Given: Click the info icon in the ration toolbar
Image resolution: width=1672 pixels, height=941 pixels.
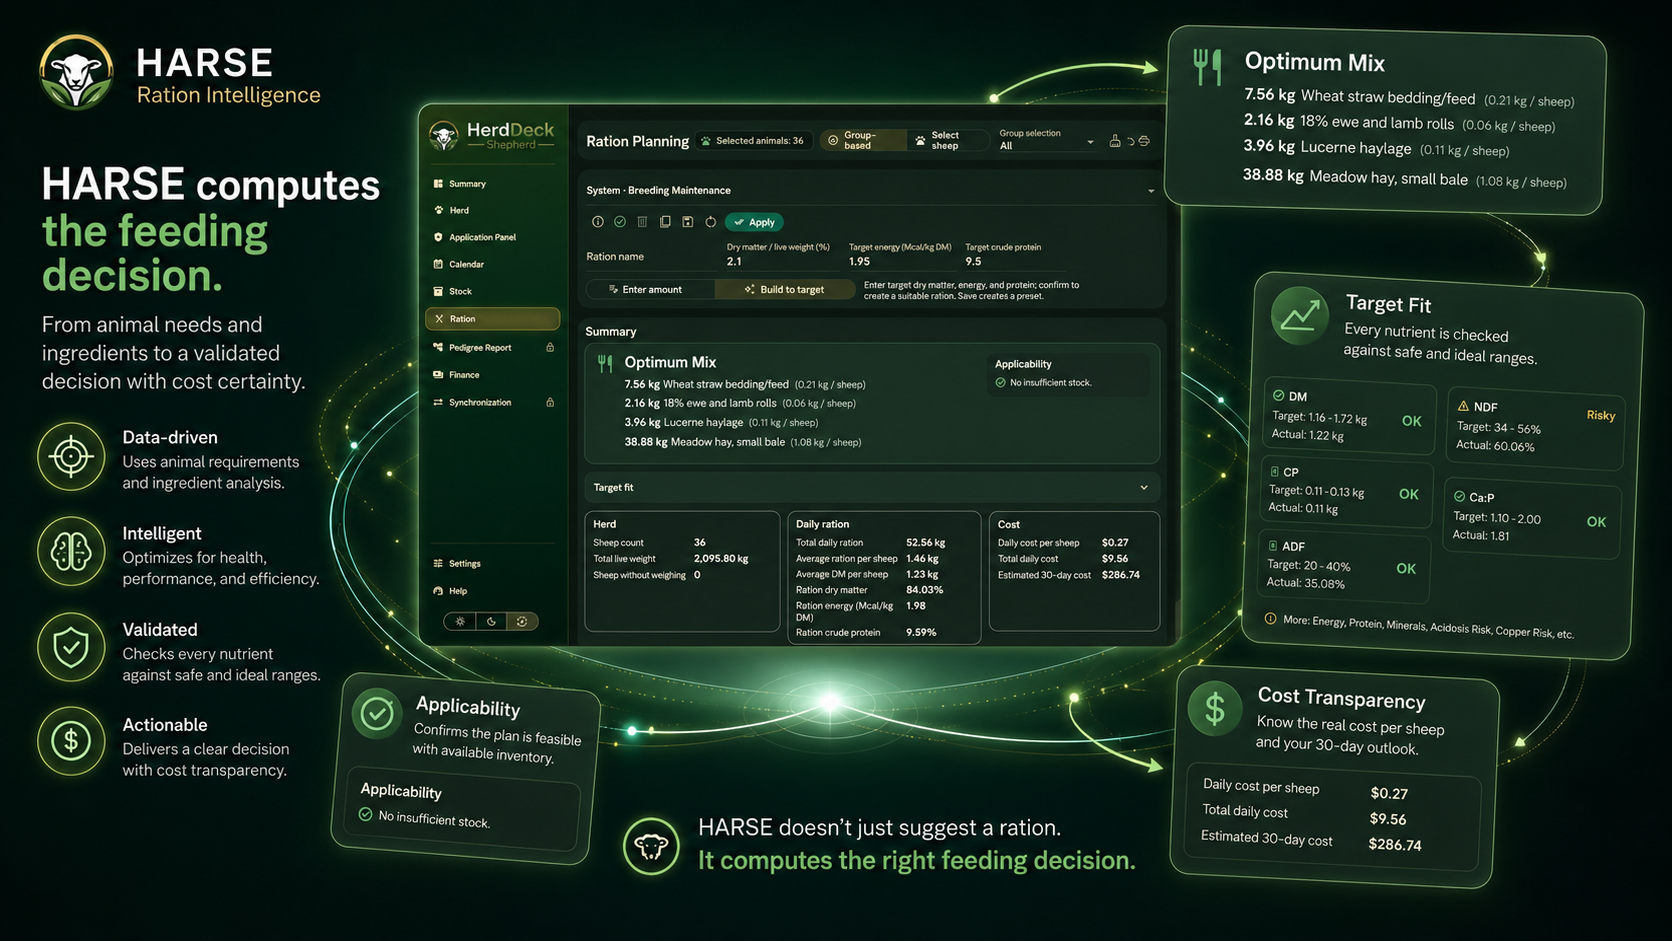Looking at the screenshot, I should click(597, 222).
